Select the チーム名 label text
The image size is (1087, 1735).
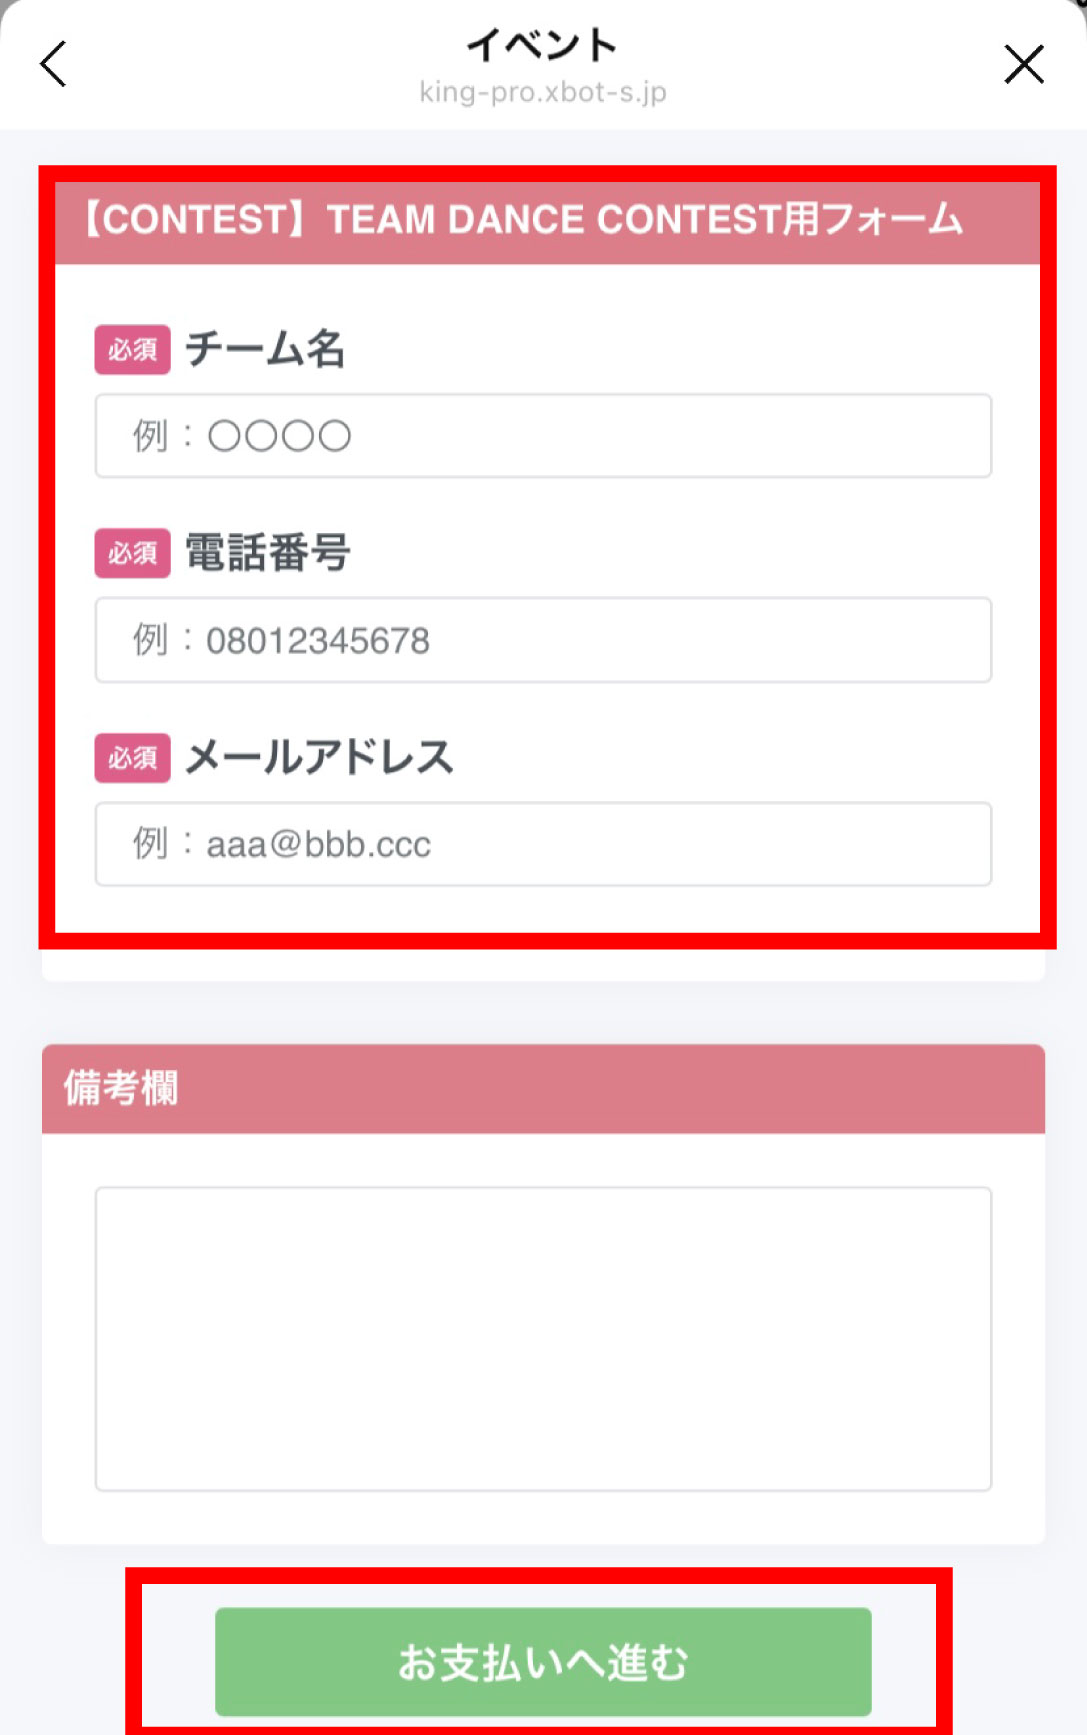click(265, 350)
